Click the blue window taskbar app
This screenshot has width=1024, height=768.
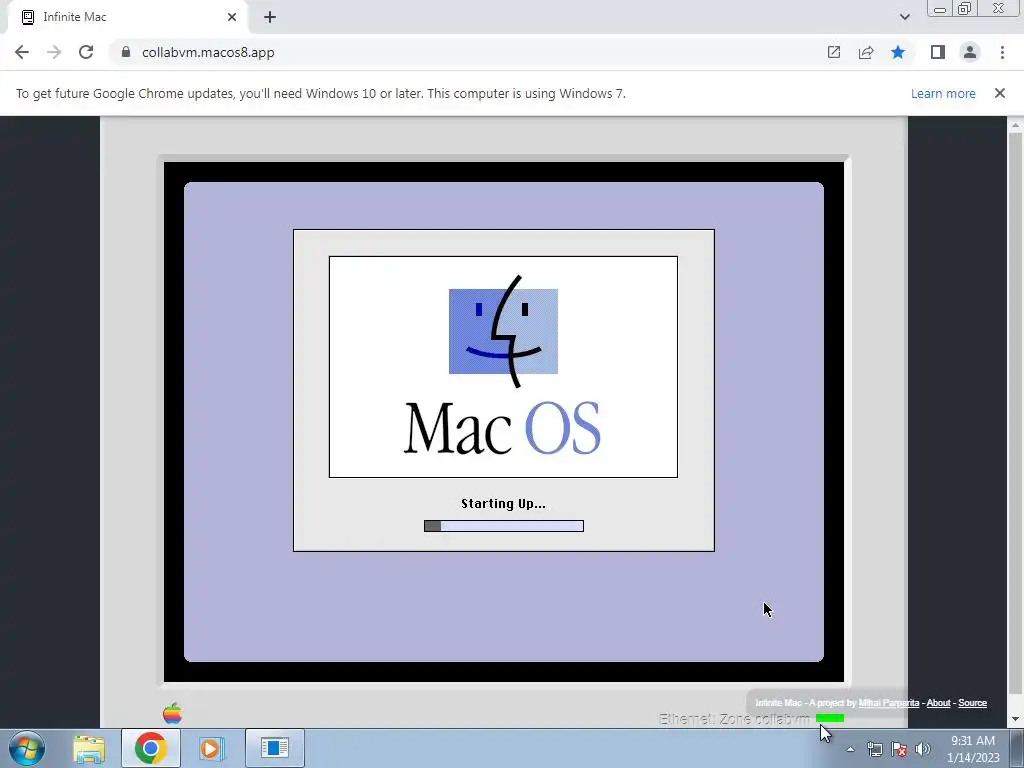[274, 748]
